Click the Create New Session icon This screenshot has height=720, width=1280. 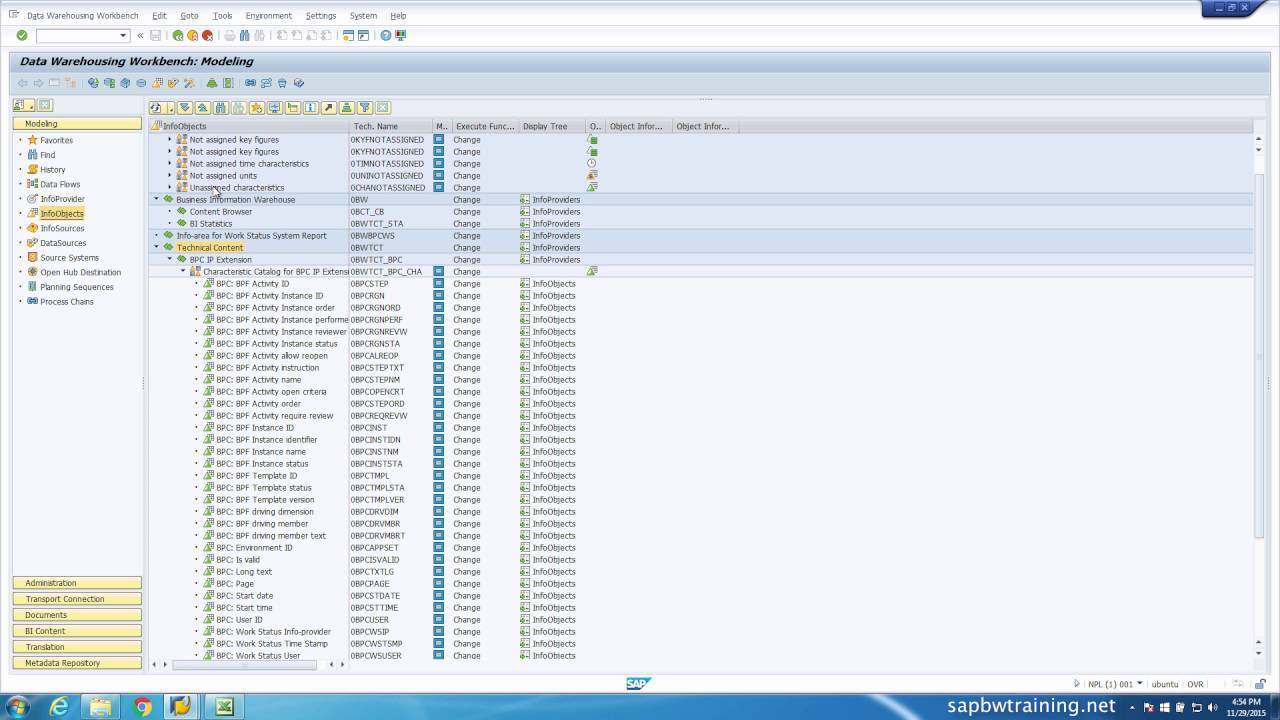(348, 35)
